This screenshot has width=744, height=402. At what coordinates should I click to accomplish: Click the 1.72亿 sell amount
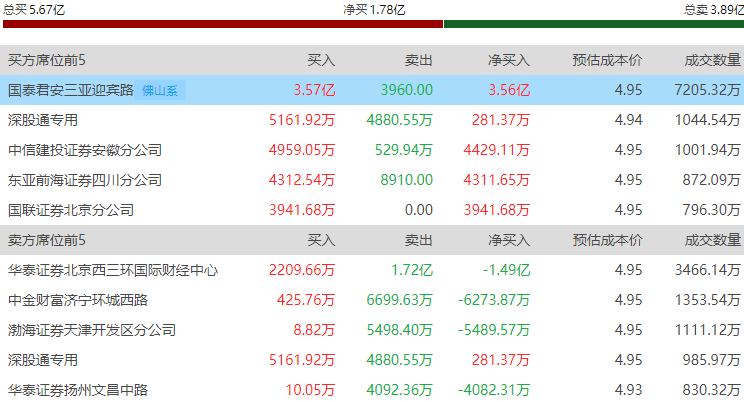pyautogui.click(x=412, y=270)
